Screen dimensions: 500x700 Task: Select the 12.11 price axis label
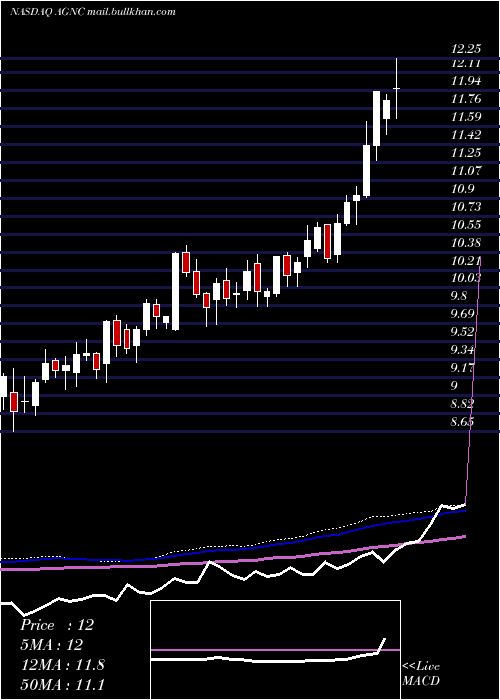point(466,63)
